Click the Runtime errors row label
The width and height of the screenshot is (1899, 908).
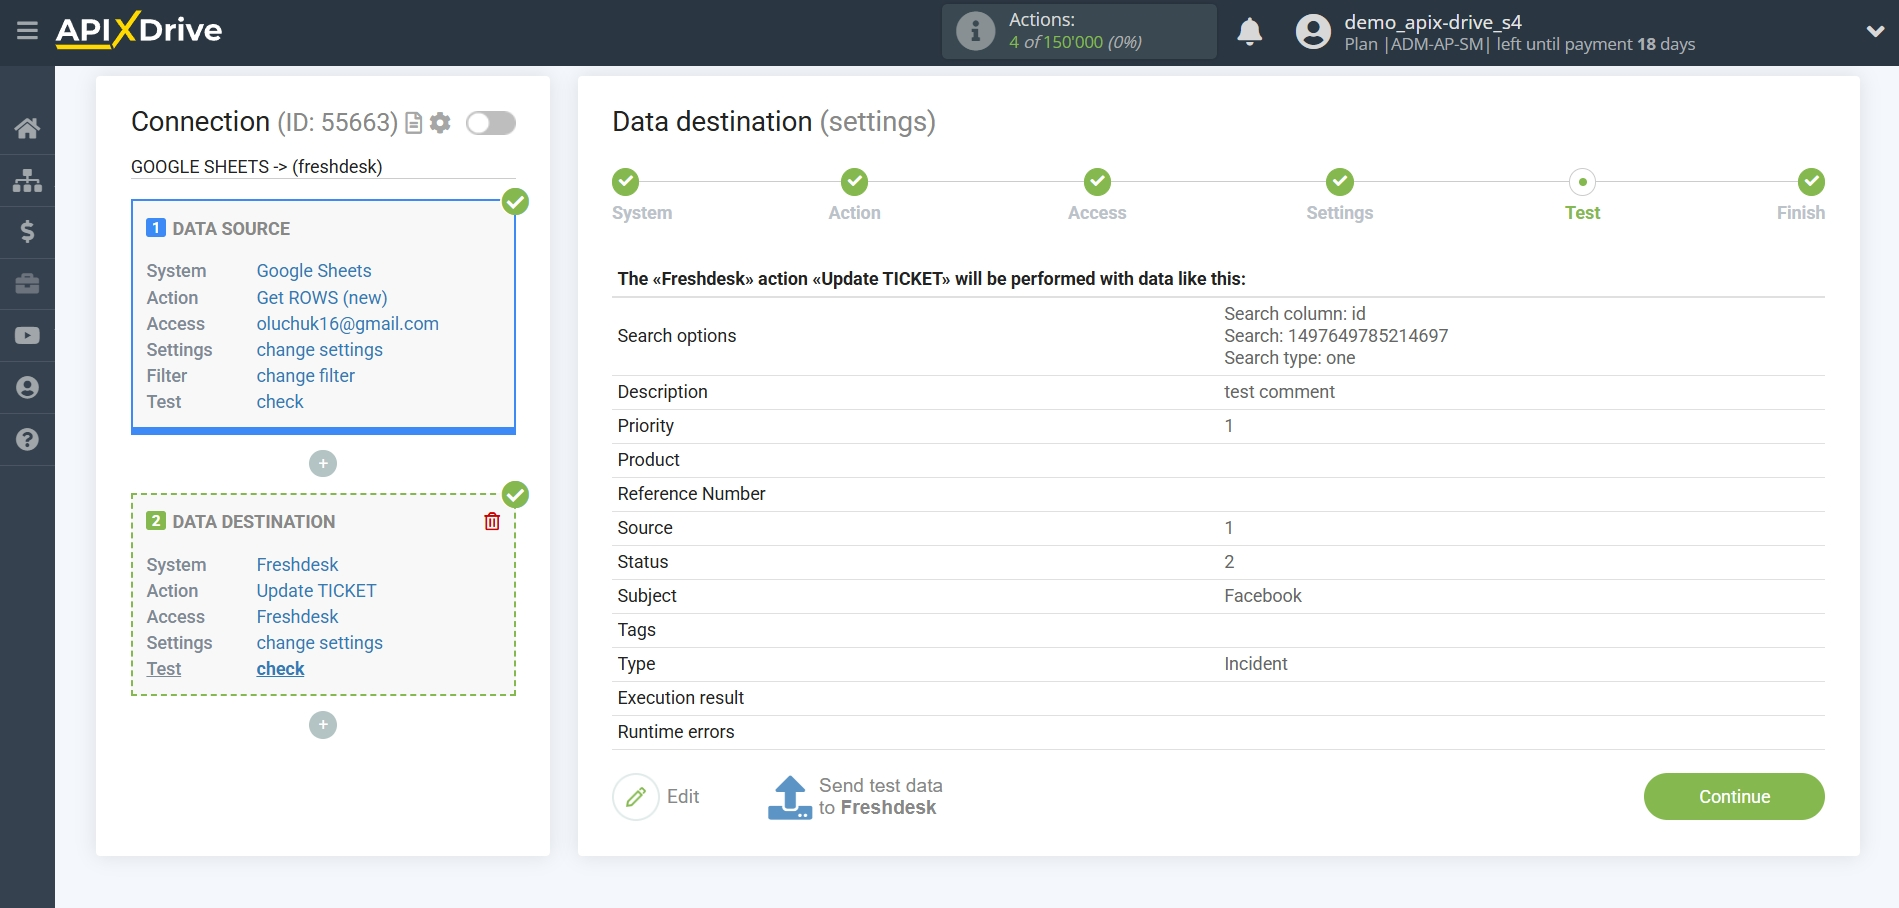(x=676, y=732)
